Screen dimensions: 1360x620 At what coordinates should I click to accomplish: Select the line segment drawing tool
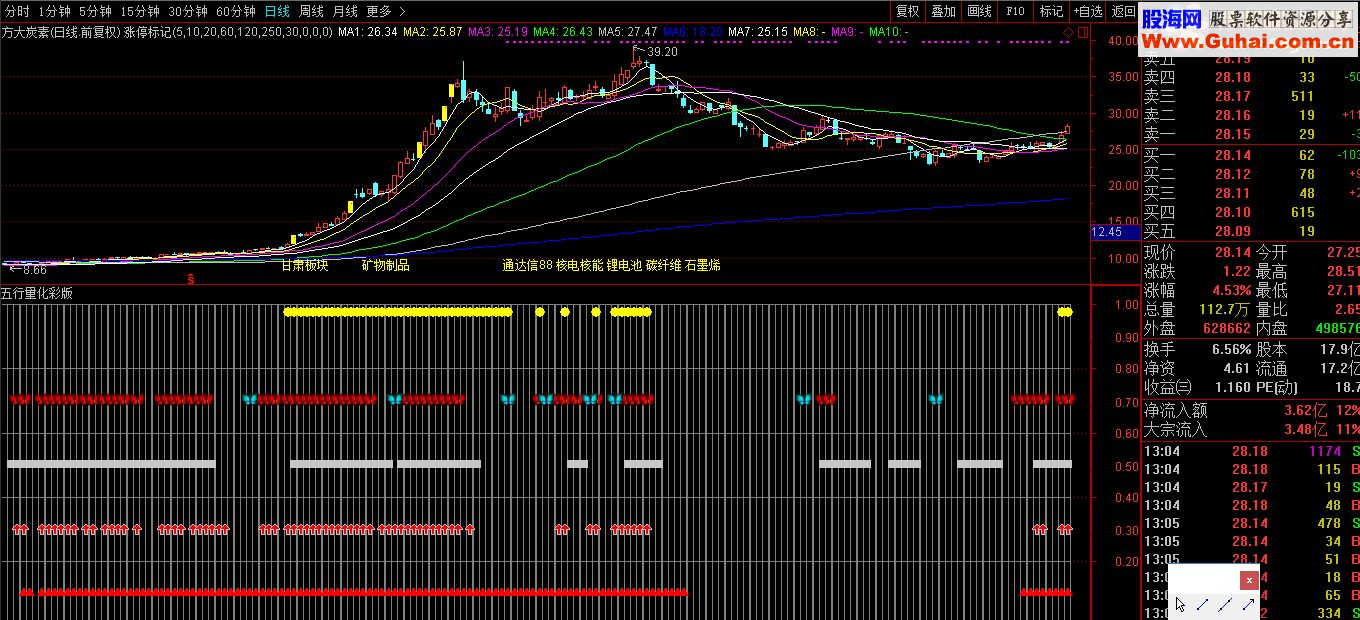tap(1203, 604)
